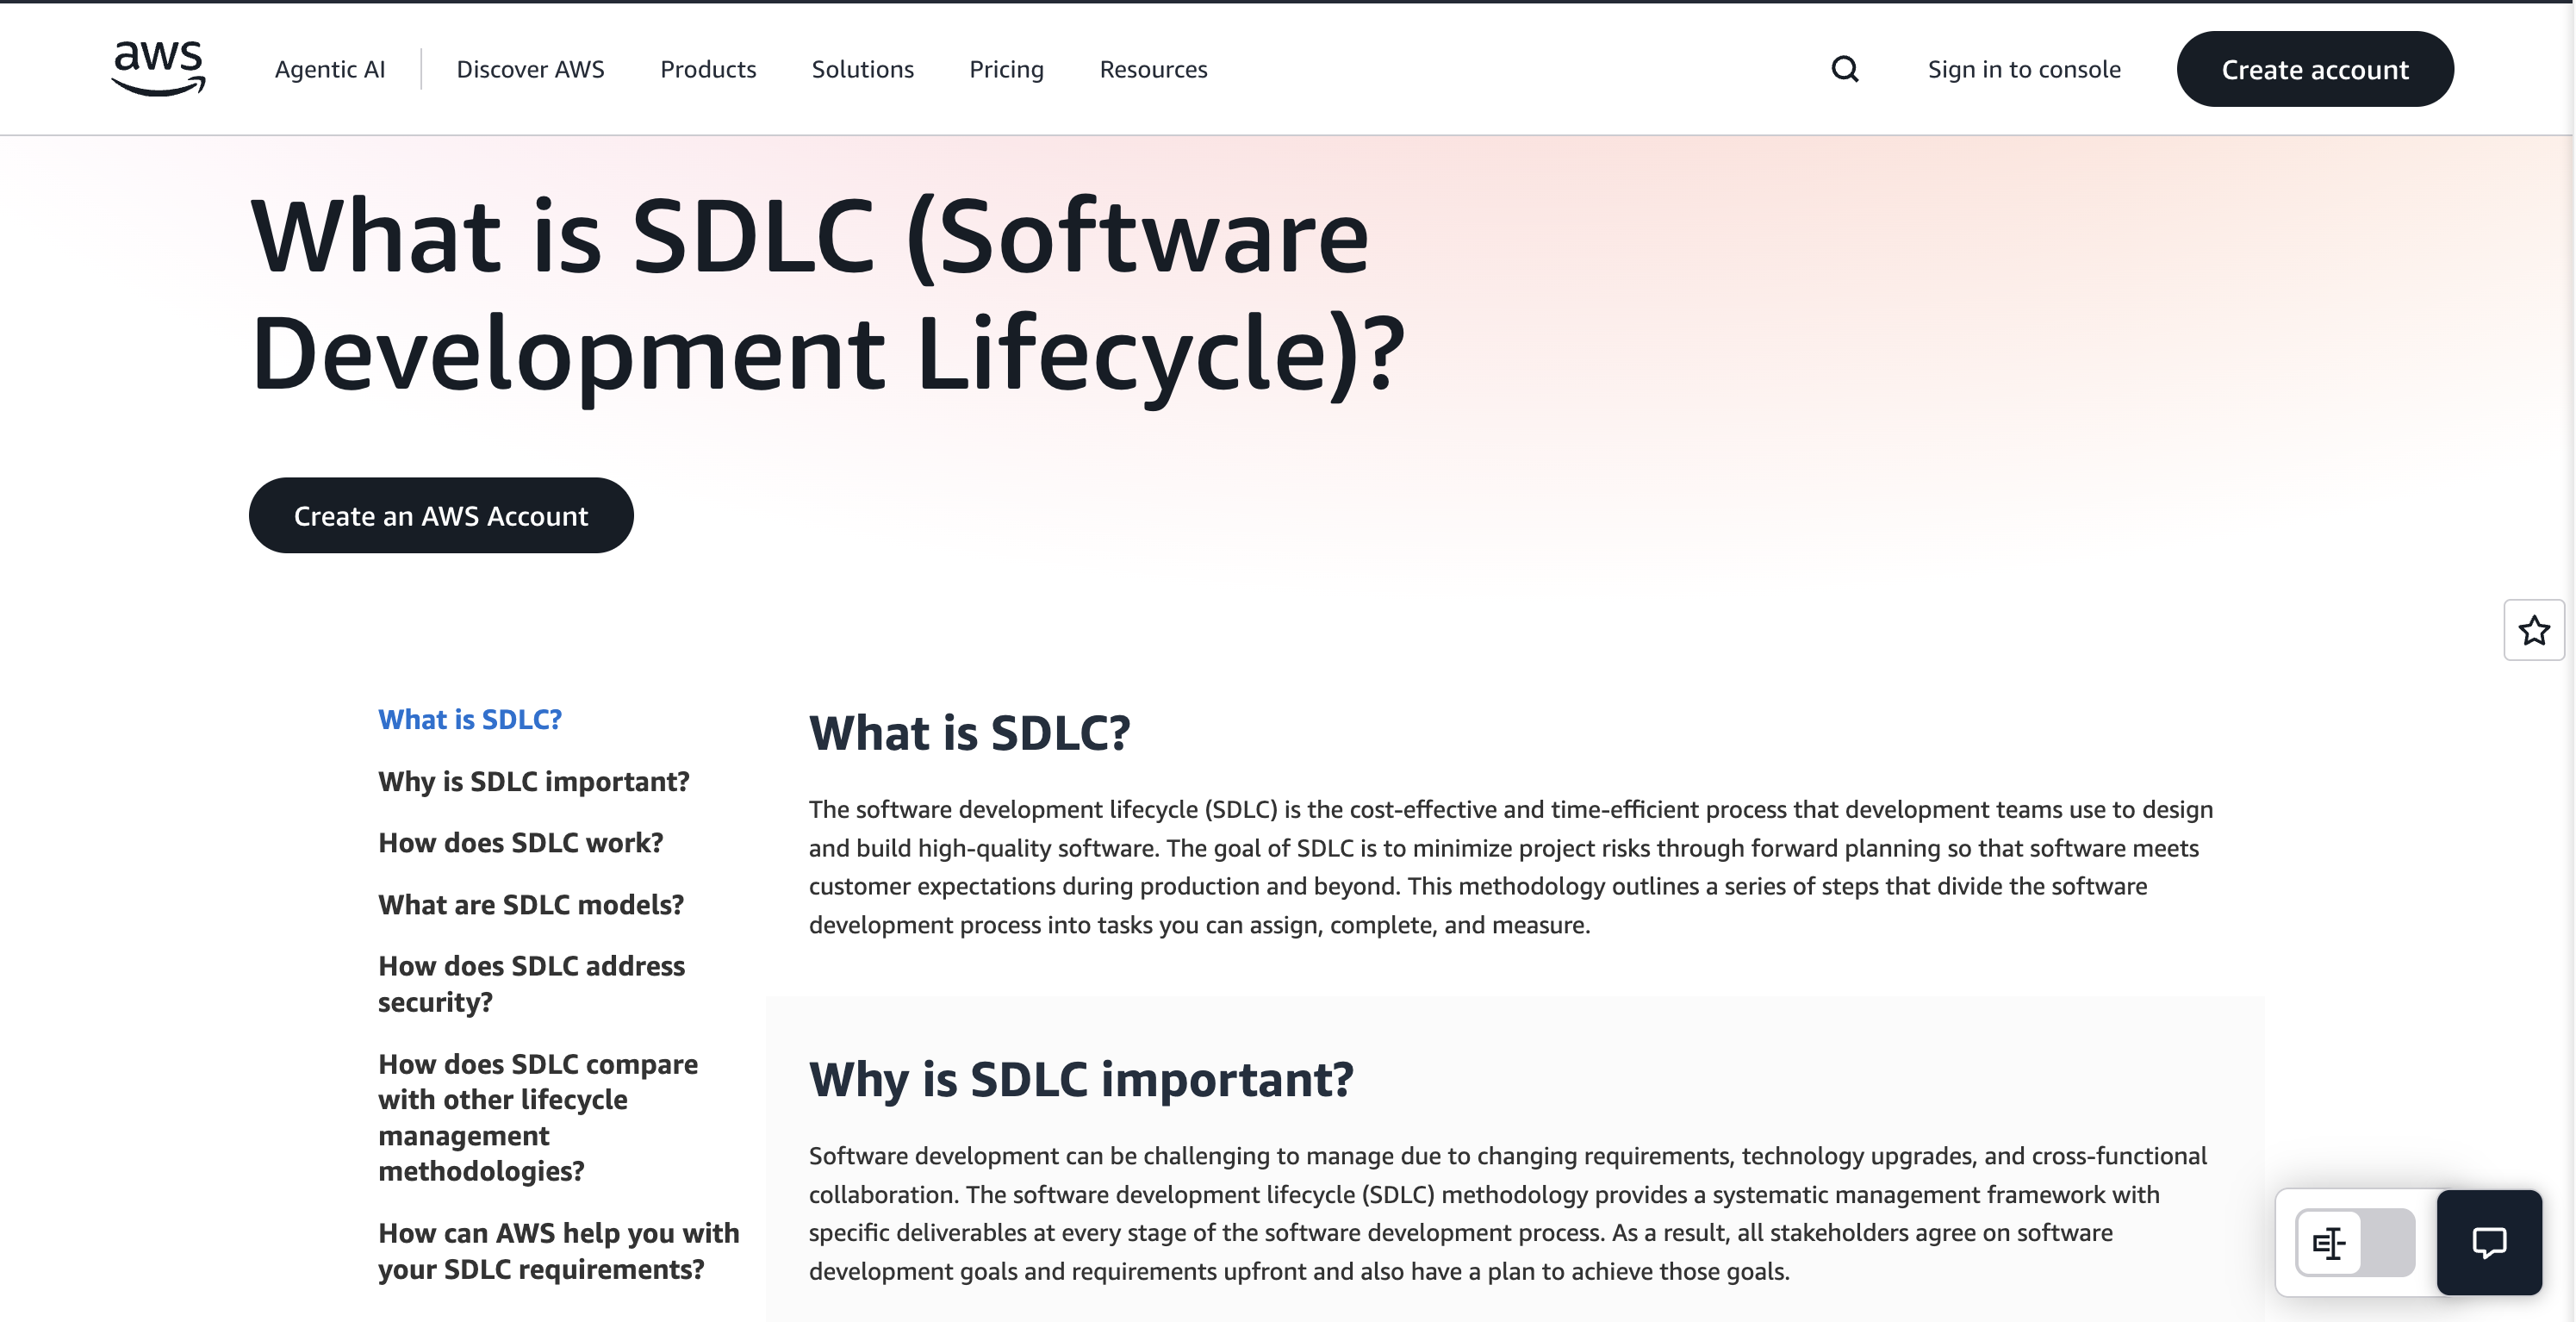Open the Products dropdown menu

[708, 69]
